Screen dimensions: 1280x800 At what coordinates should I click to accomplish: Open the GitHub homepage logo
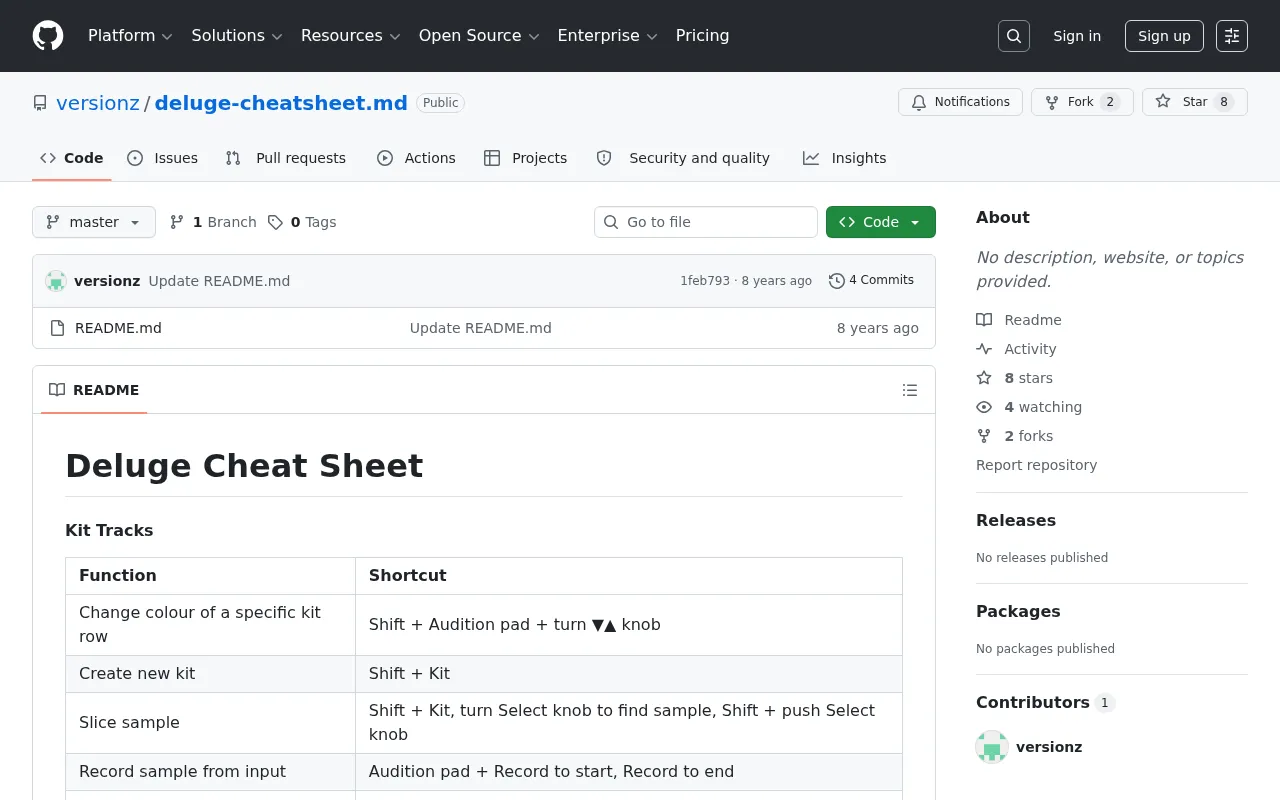(x=48, y=36)
